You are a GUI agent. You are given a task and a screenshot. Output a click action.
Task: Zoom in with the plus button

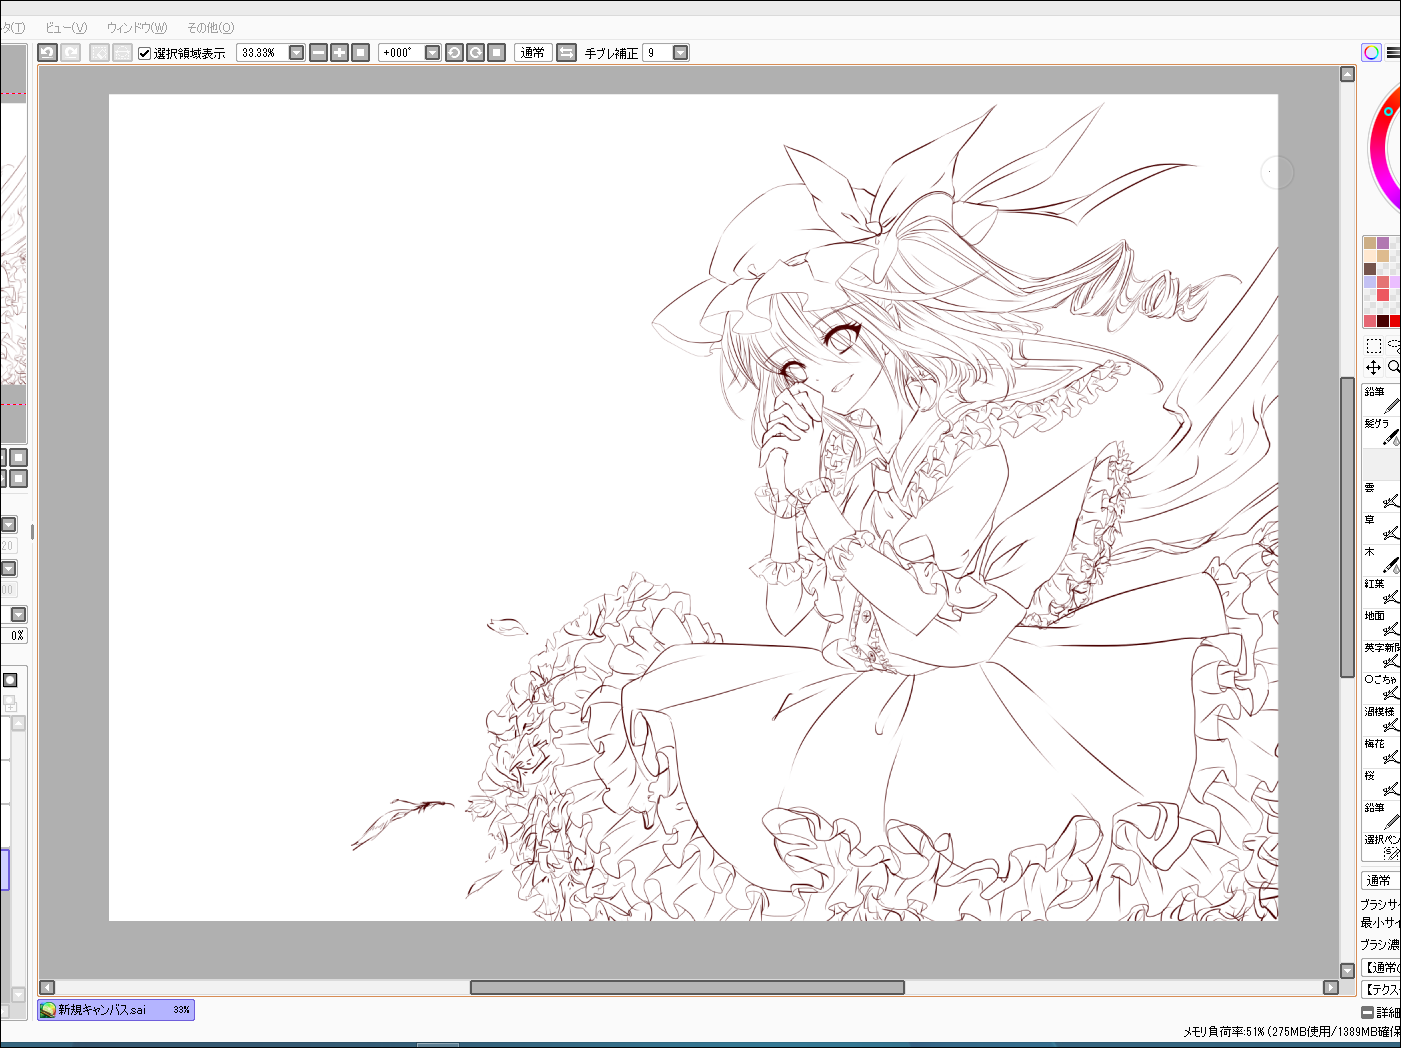[x=339, y=53]
